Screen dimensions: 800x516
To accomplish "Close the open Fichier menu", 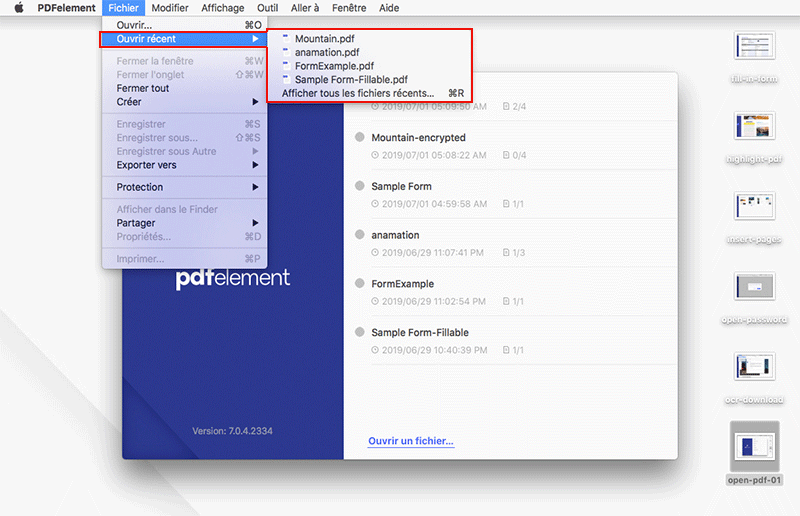I will coord(123,8).
